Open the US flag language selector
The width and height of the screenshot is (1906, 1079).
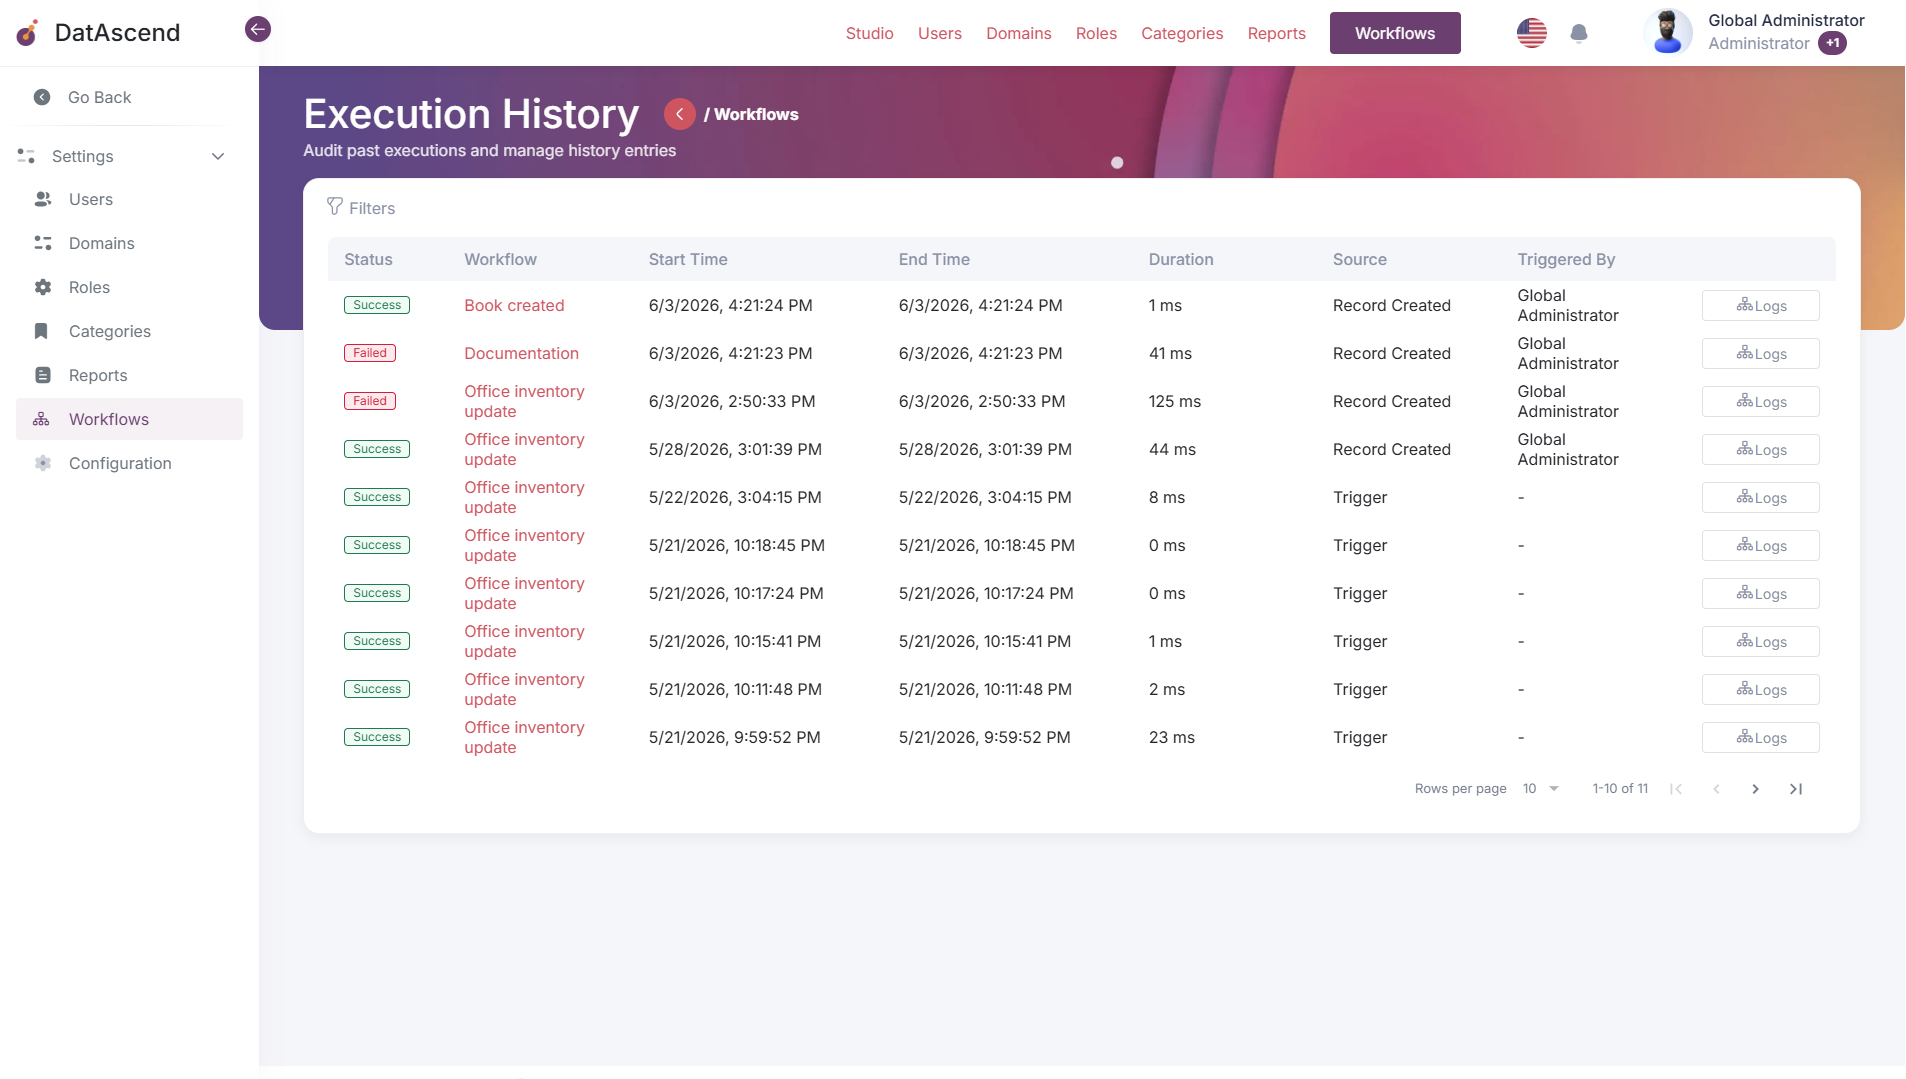click(1531, 33)
